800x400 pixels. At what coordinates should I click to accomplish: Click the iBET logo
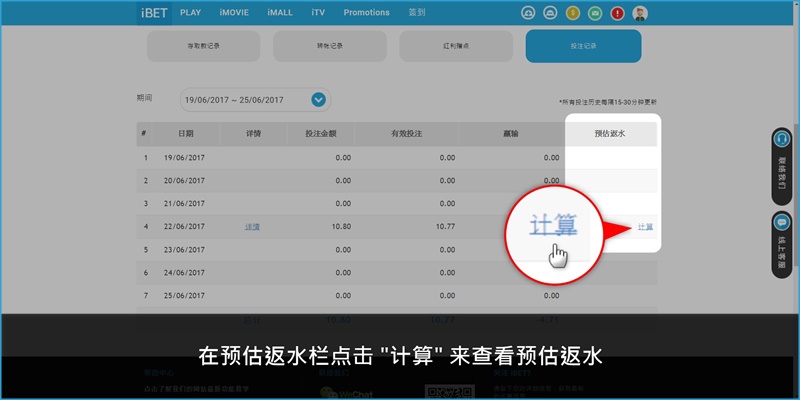pyautogui.click(x=154, y=13)
